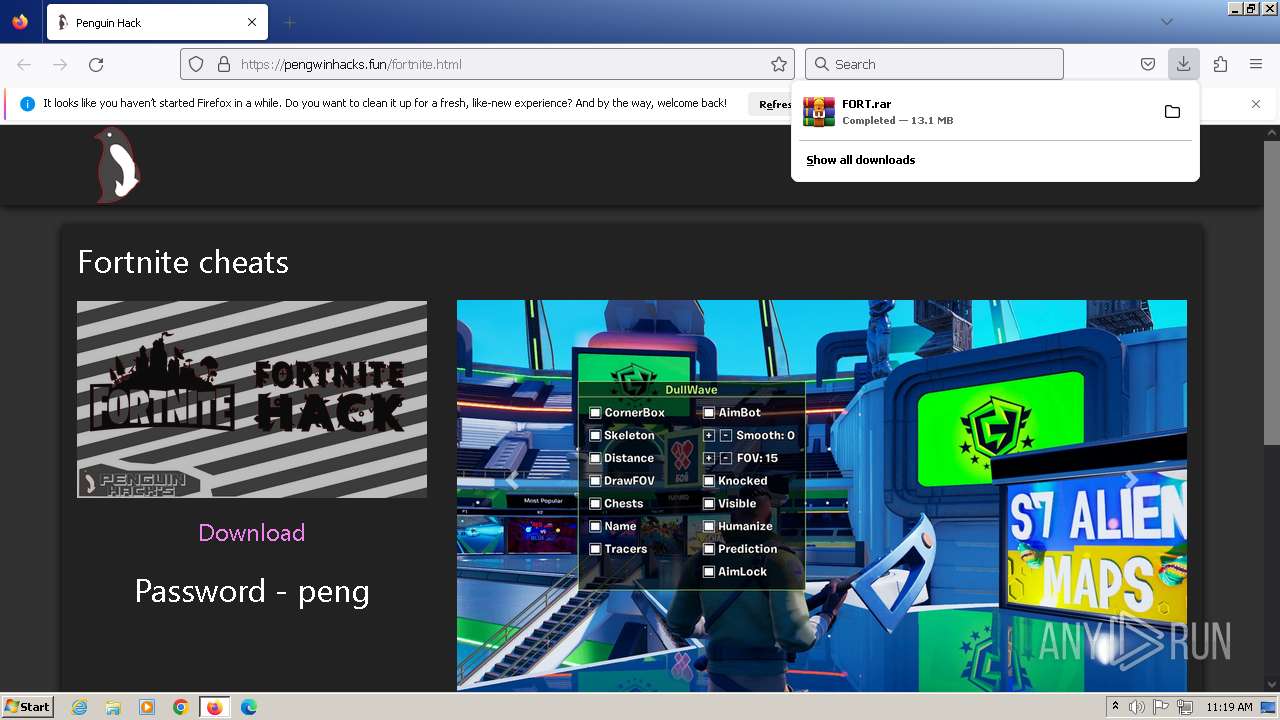The height and width of the screenshot is (720, 1280).
Task: Increase Smooth with plus button
Action: 709,435
